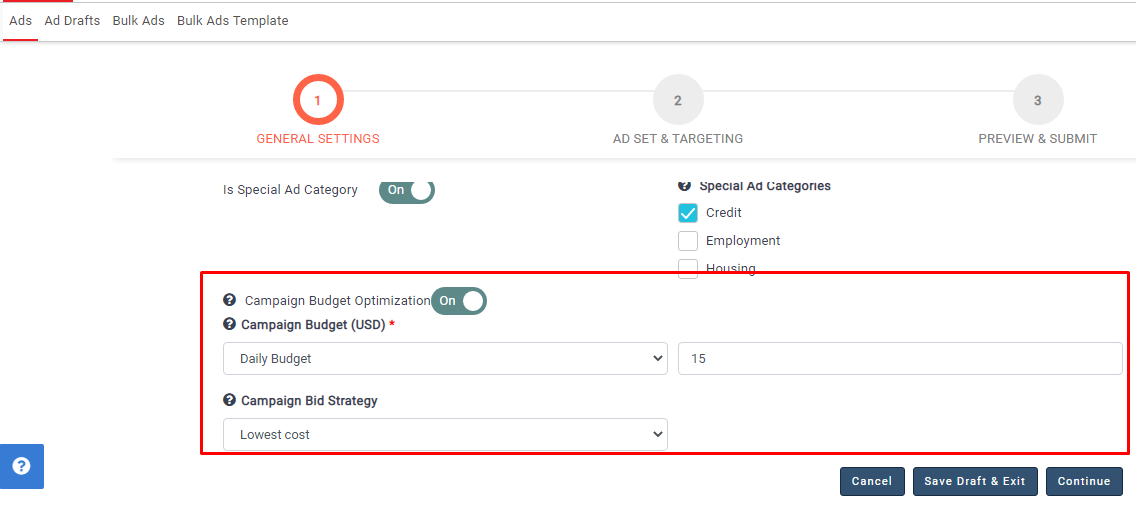Screen dimensions: 1136x510
Task: Click help icon beside Campaign Budget (USD)
Action: click(229, 325)
